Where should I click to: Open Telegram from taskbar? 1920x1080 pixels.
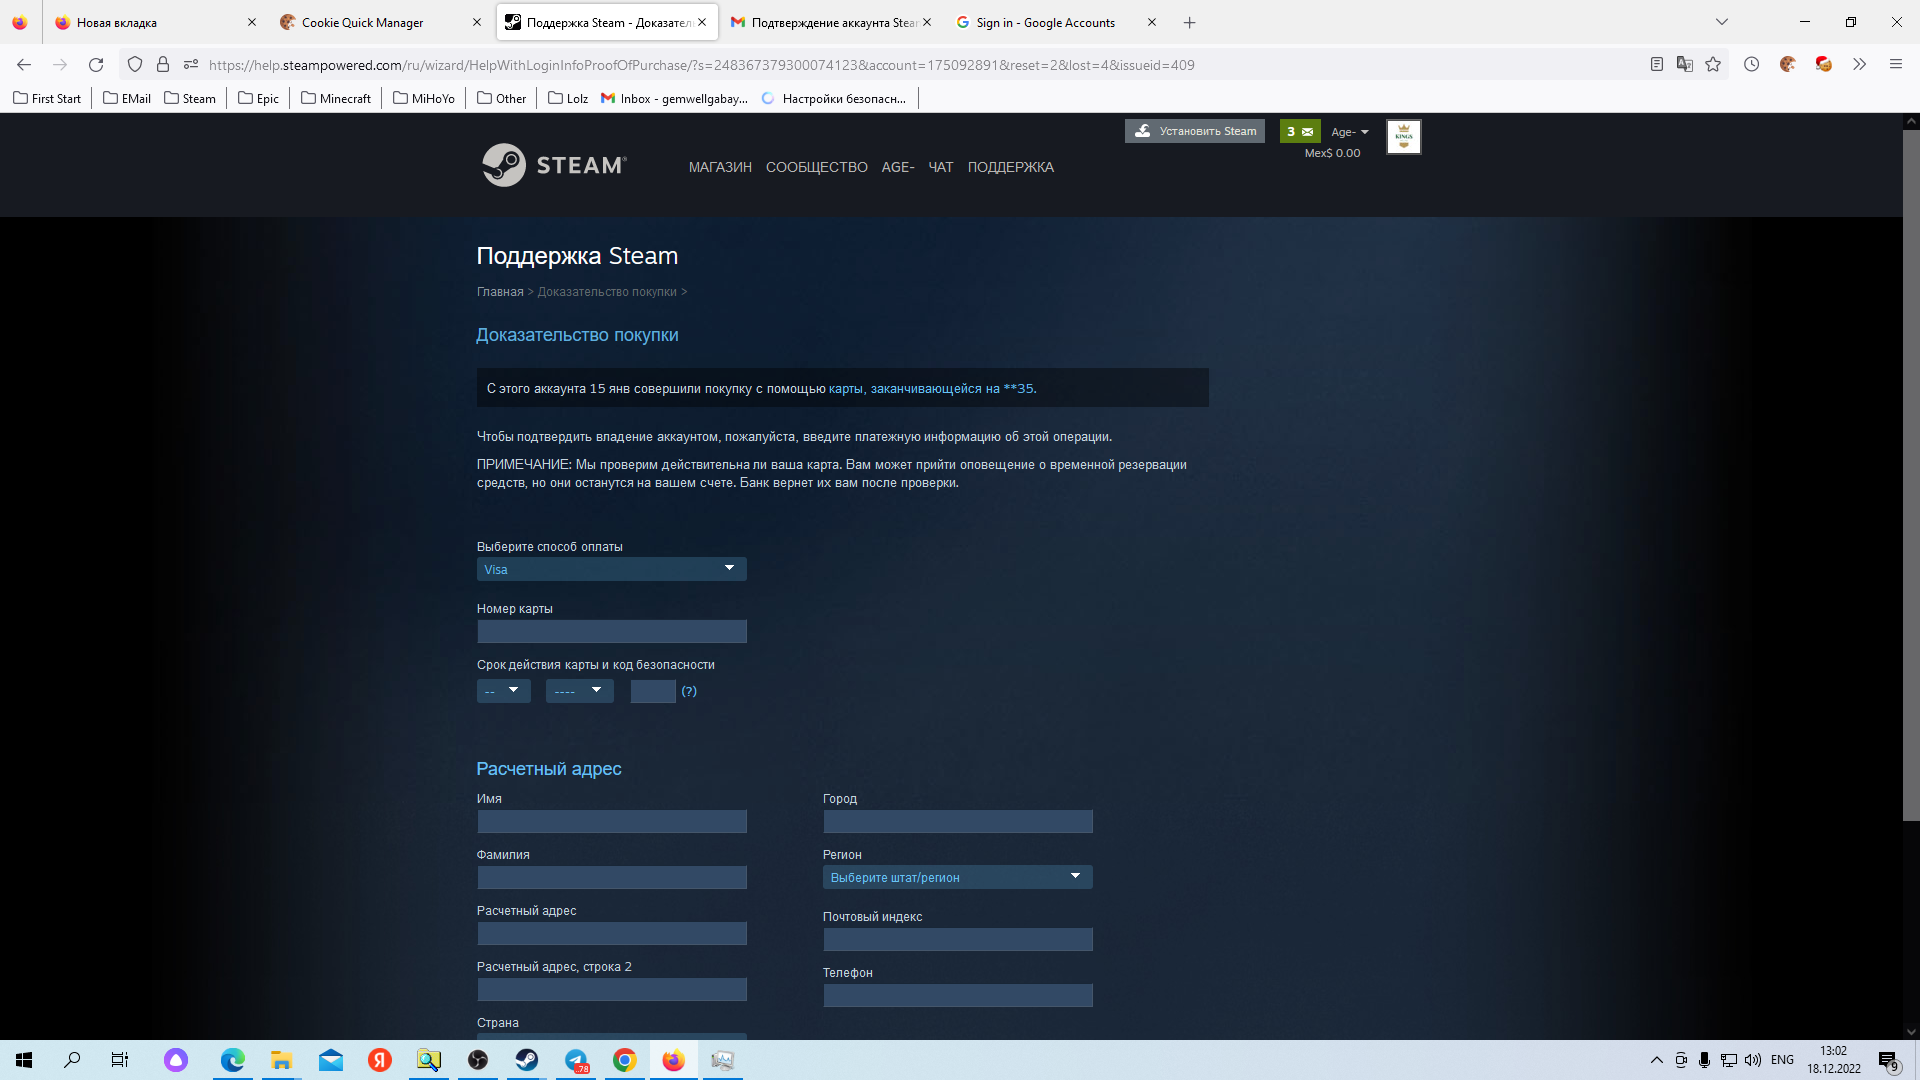click(576, 1060)
